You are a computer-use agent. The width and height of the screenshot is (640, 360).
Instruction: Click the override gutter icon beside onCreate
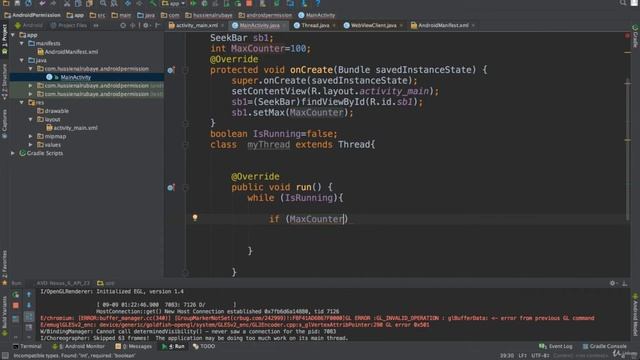171,70
